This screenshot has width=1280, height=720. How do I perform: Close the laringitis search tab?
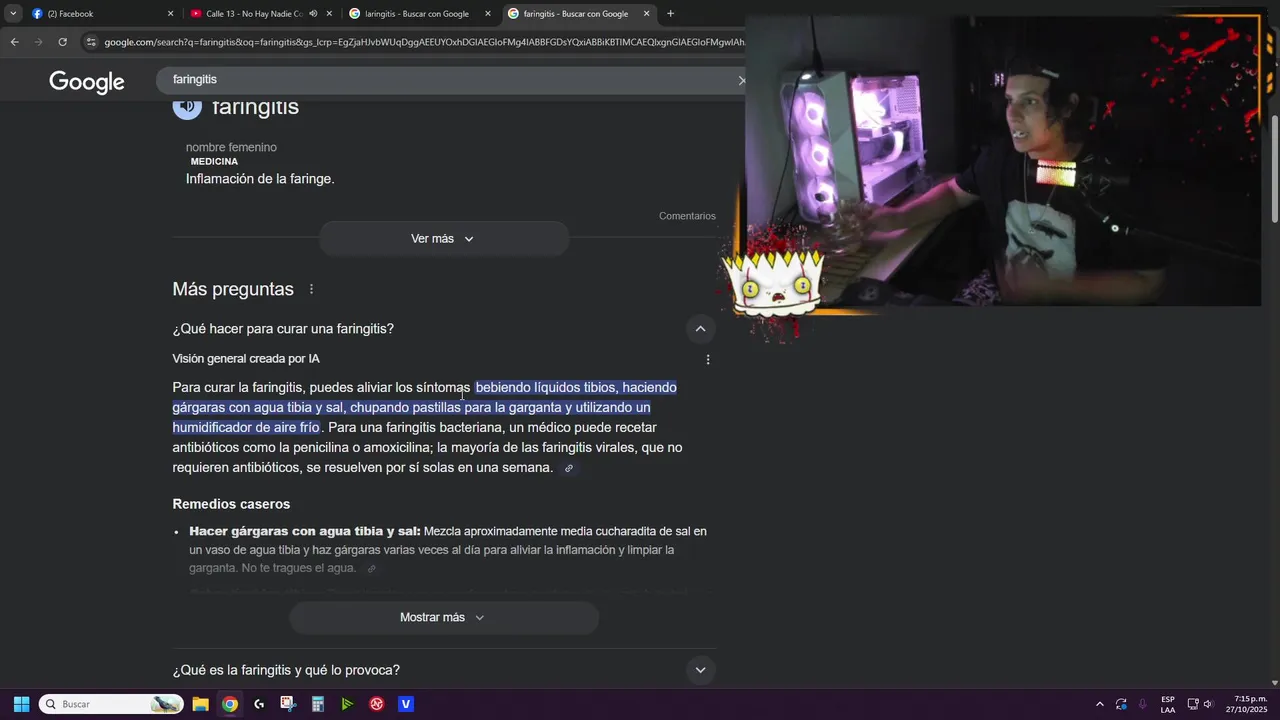pyautogui.click(x=488, y=14)
